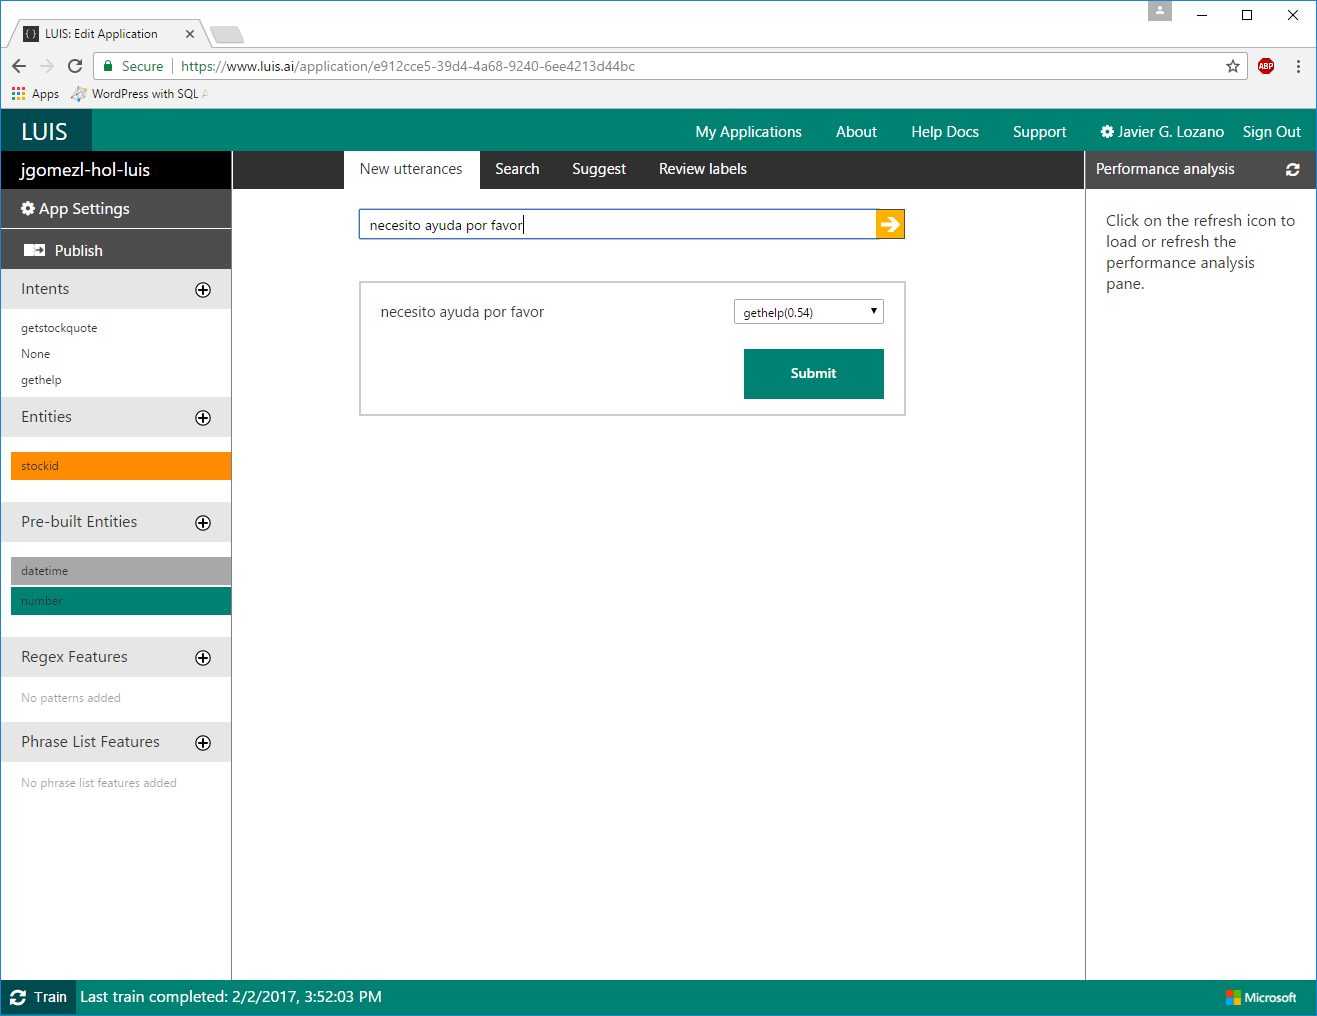1317x1016 pixels.
Task: Click the Chrome profile icon in title bar
Action: [1159, 11]
